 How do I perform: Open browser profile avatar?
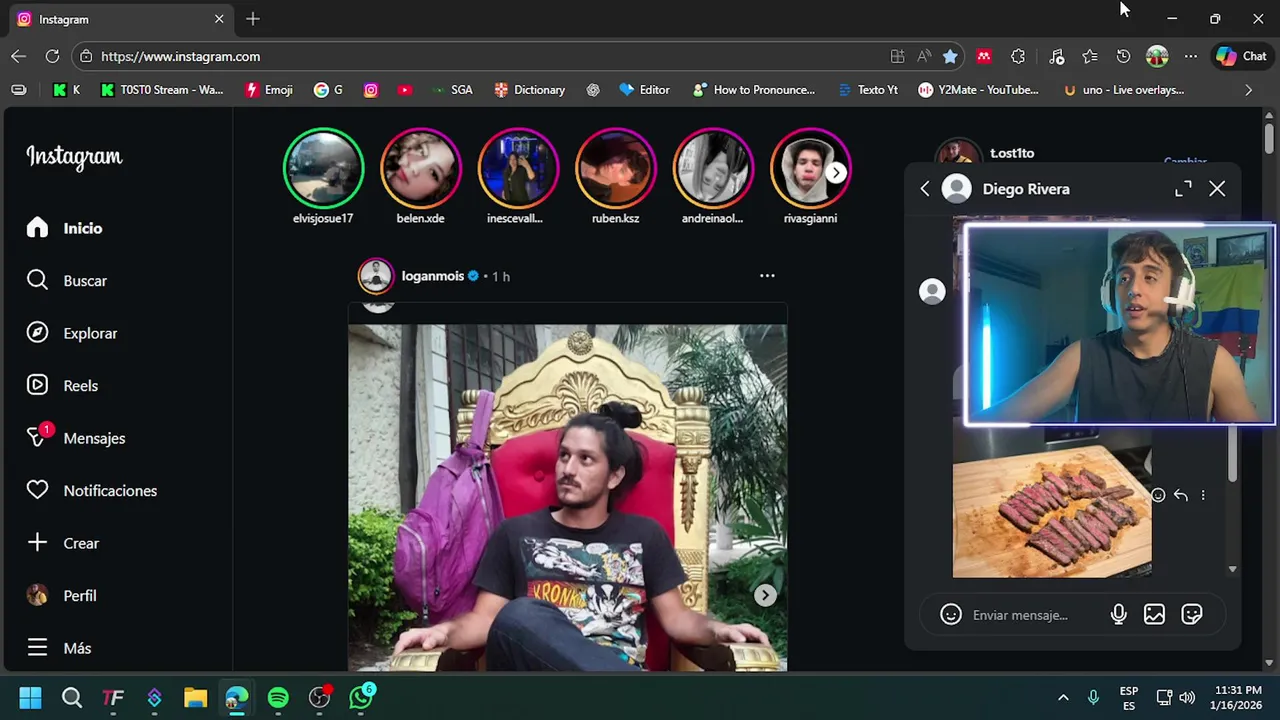(1157, 57)
